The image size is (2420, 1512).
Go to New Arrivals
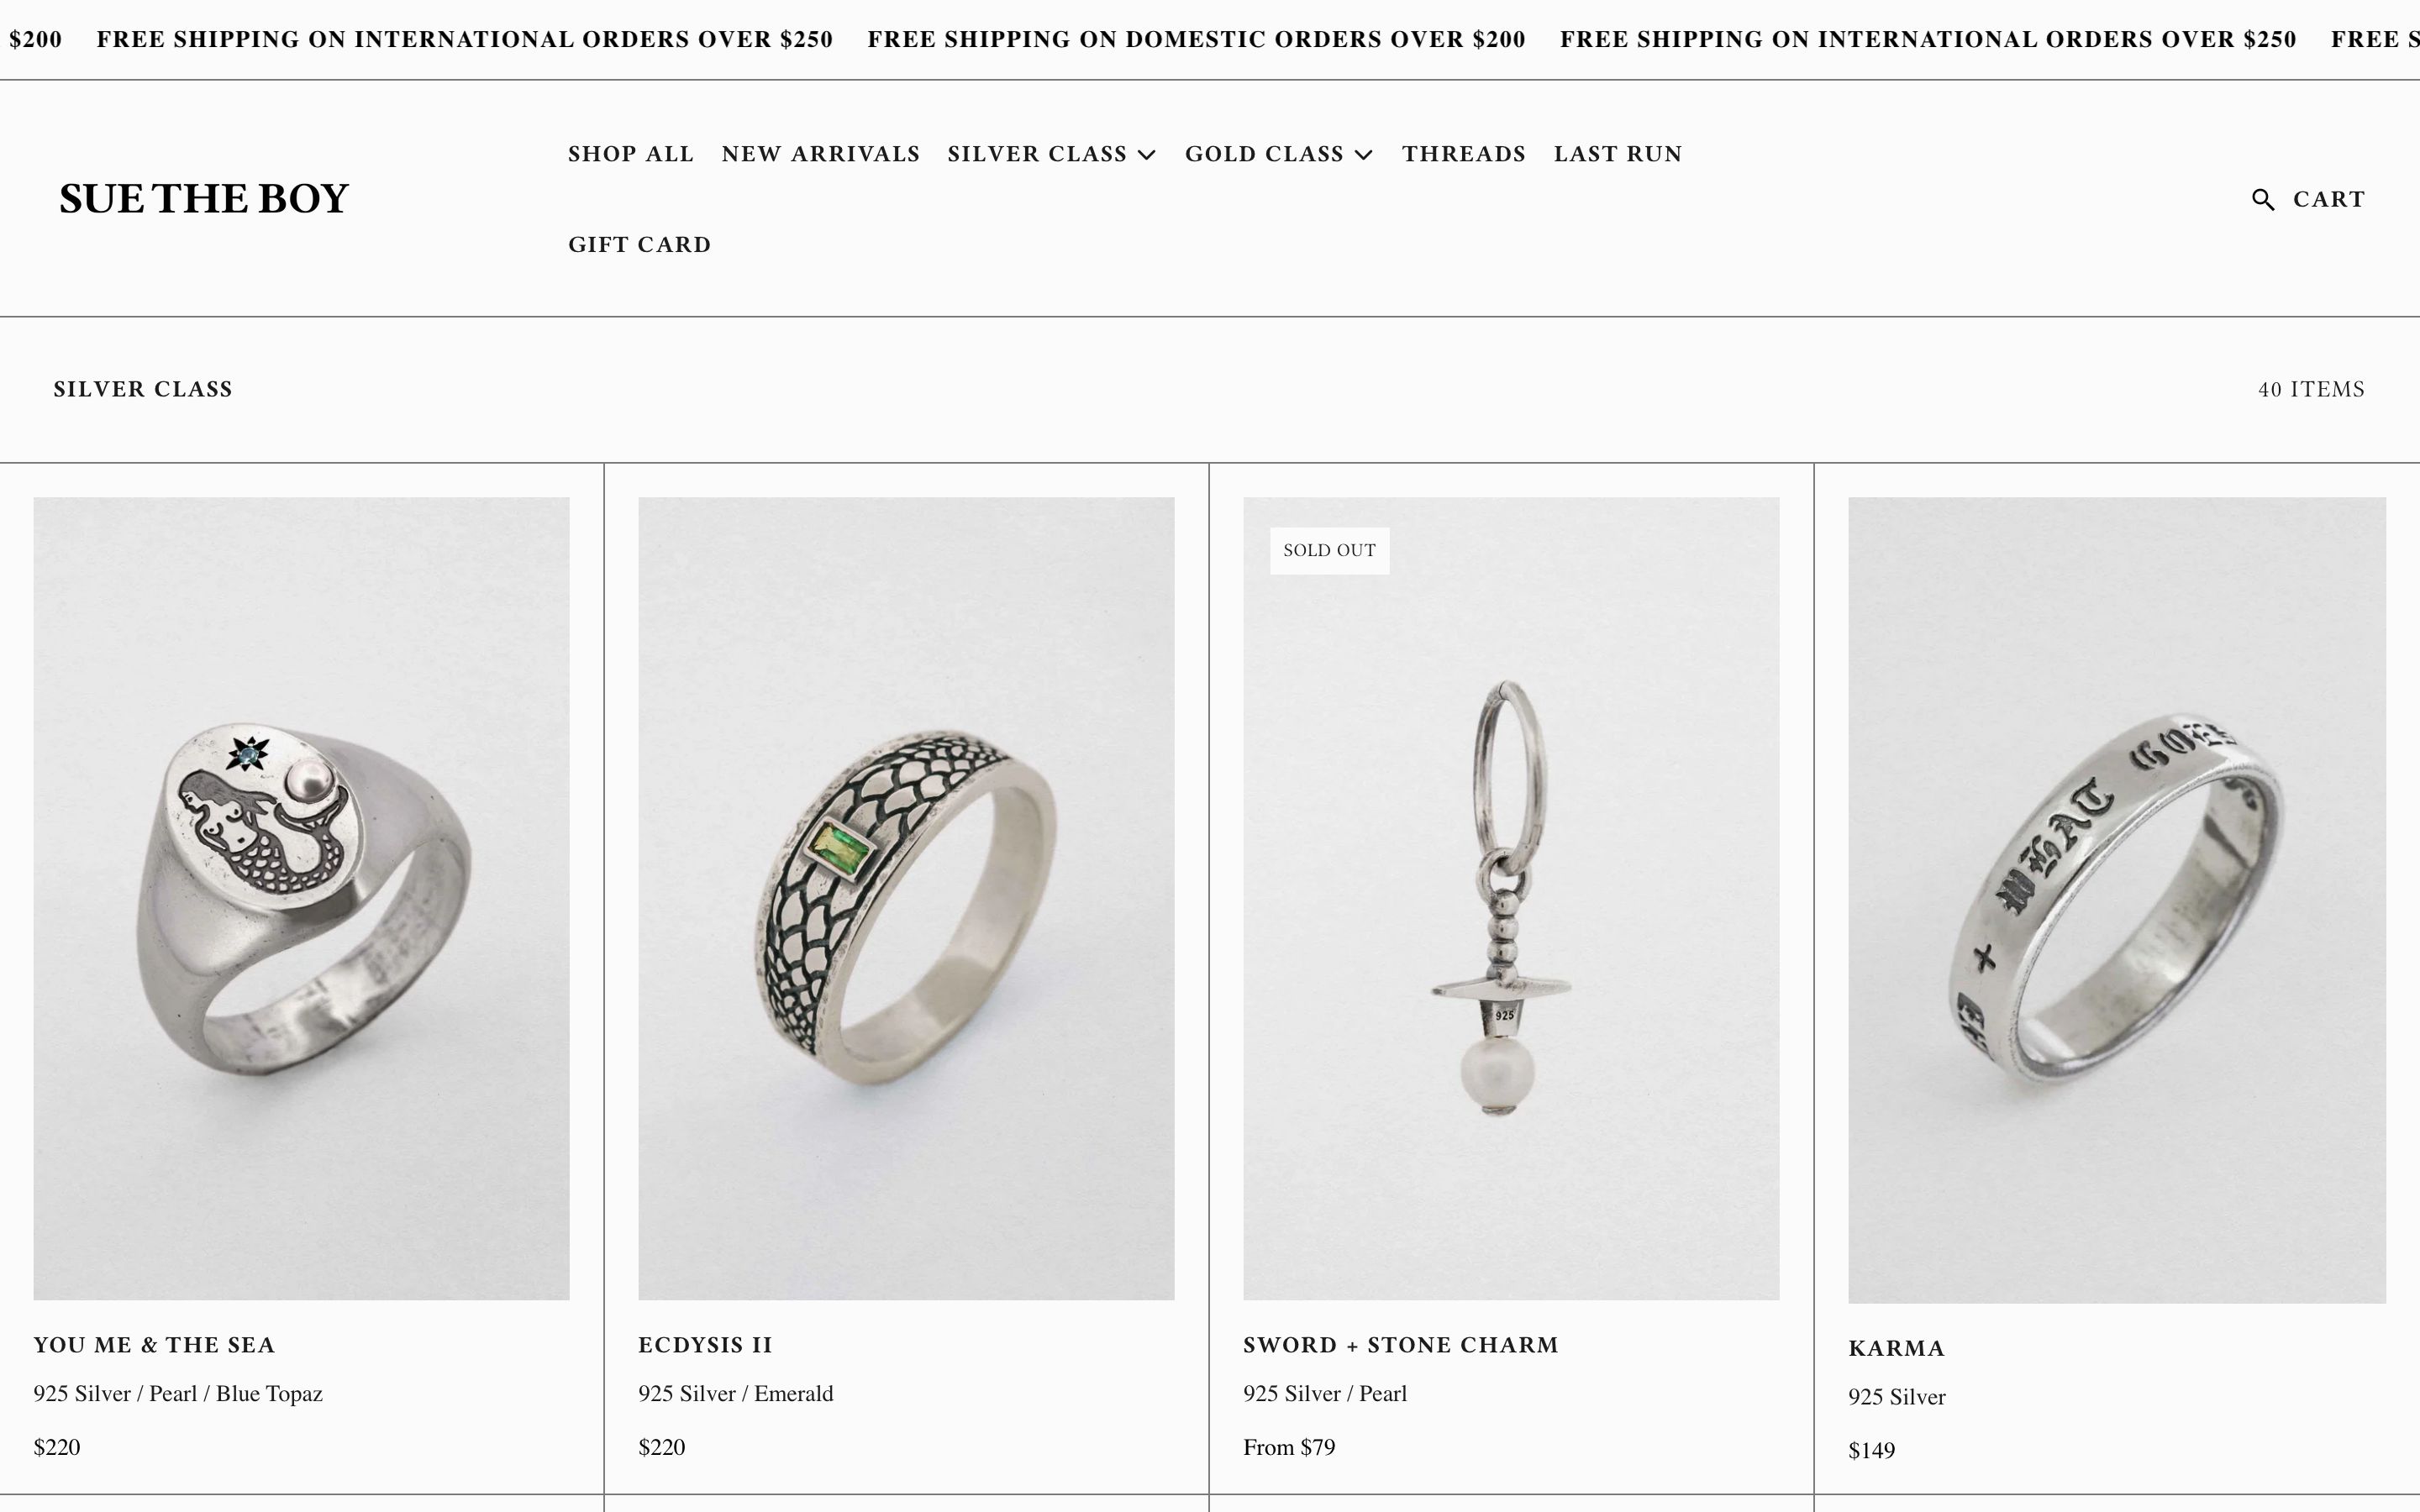[821, 154]
